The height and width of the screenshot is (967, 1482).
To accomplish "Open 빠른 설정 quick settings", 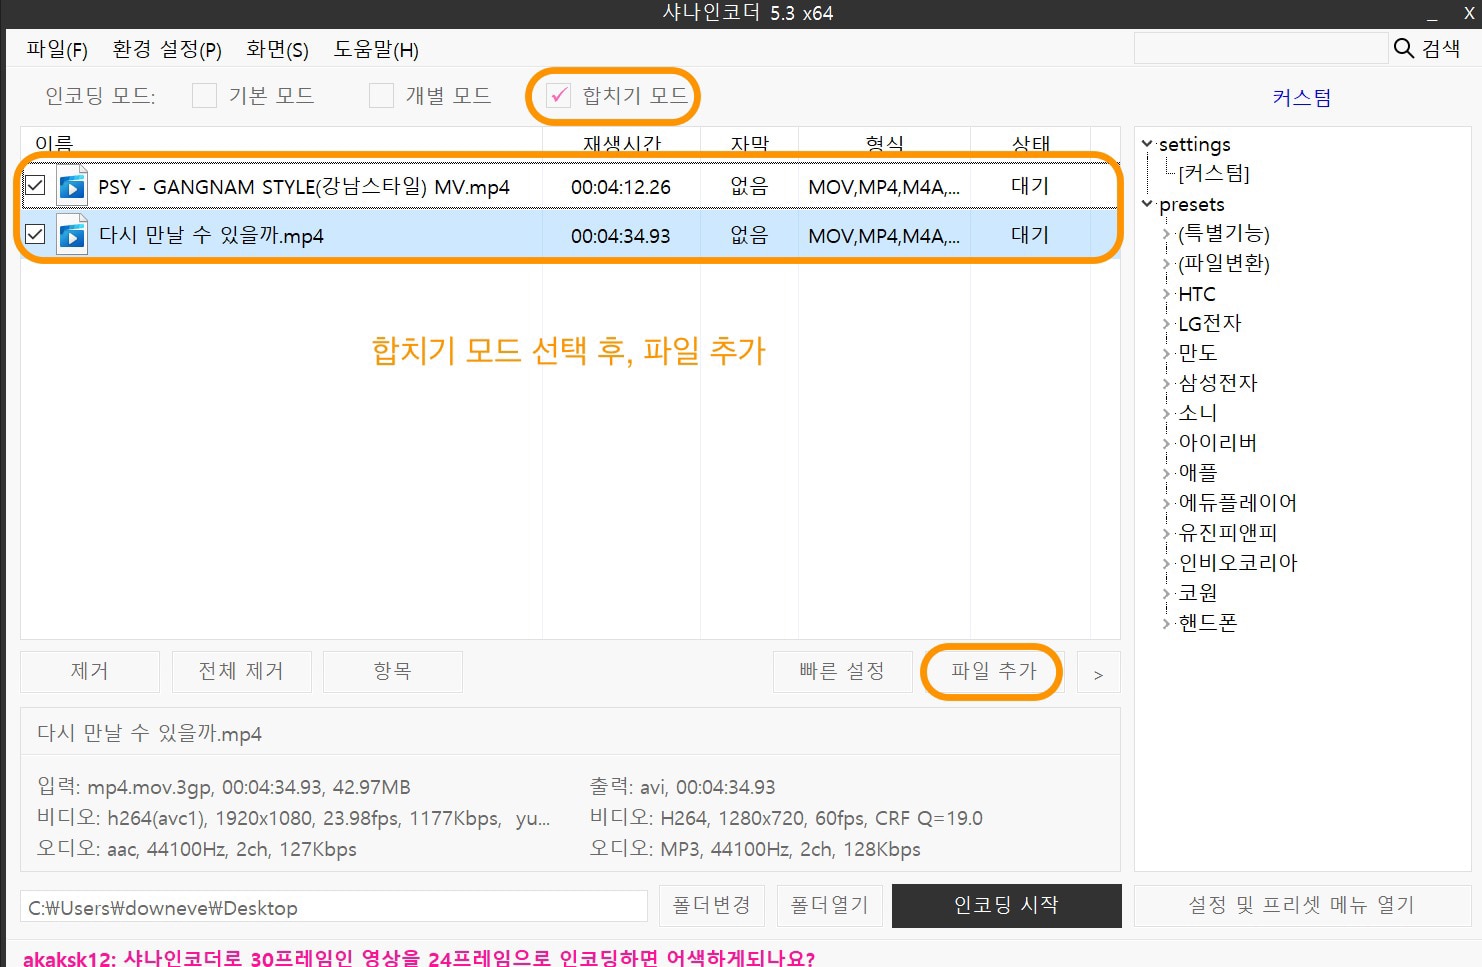I will point(842,671).
